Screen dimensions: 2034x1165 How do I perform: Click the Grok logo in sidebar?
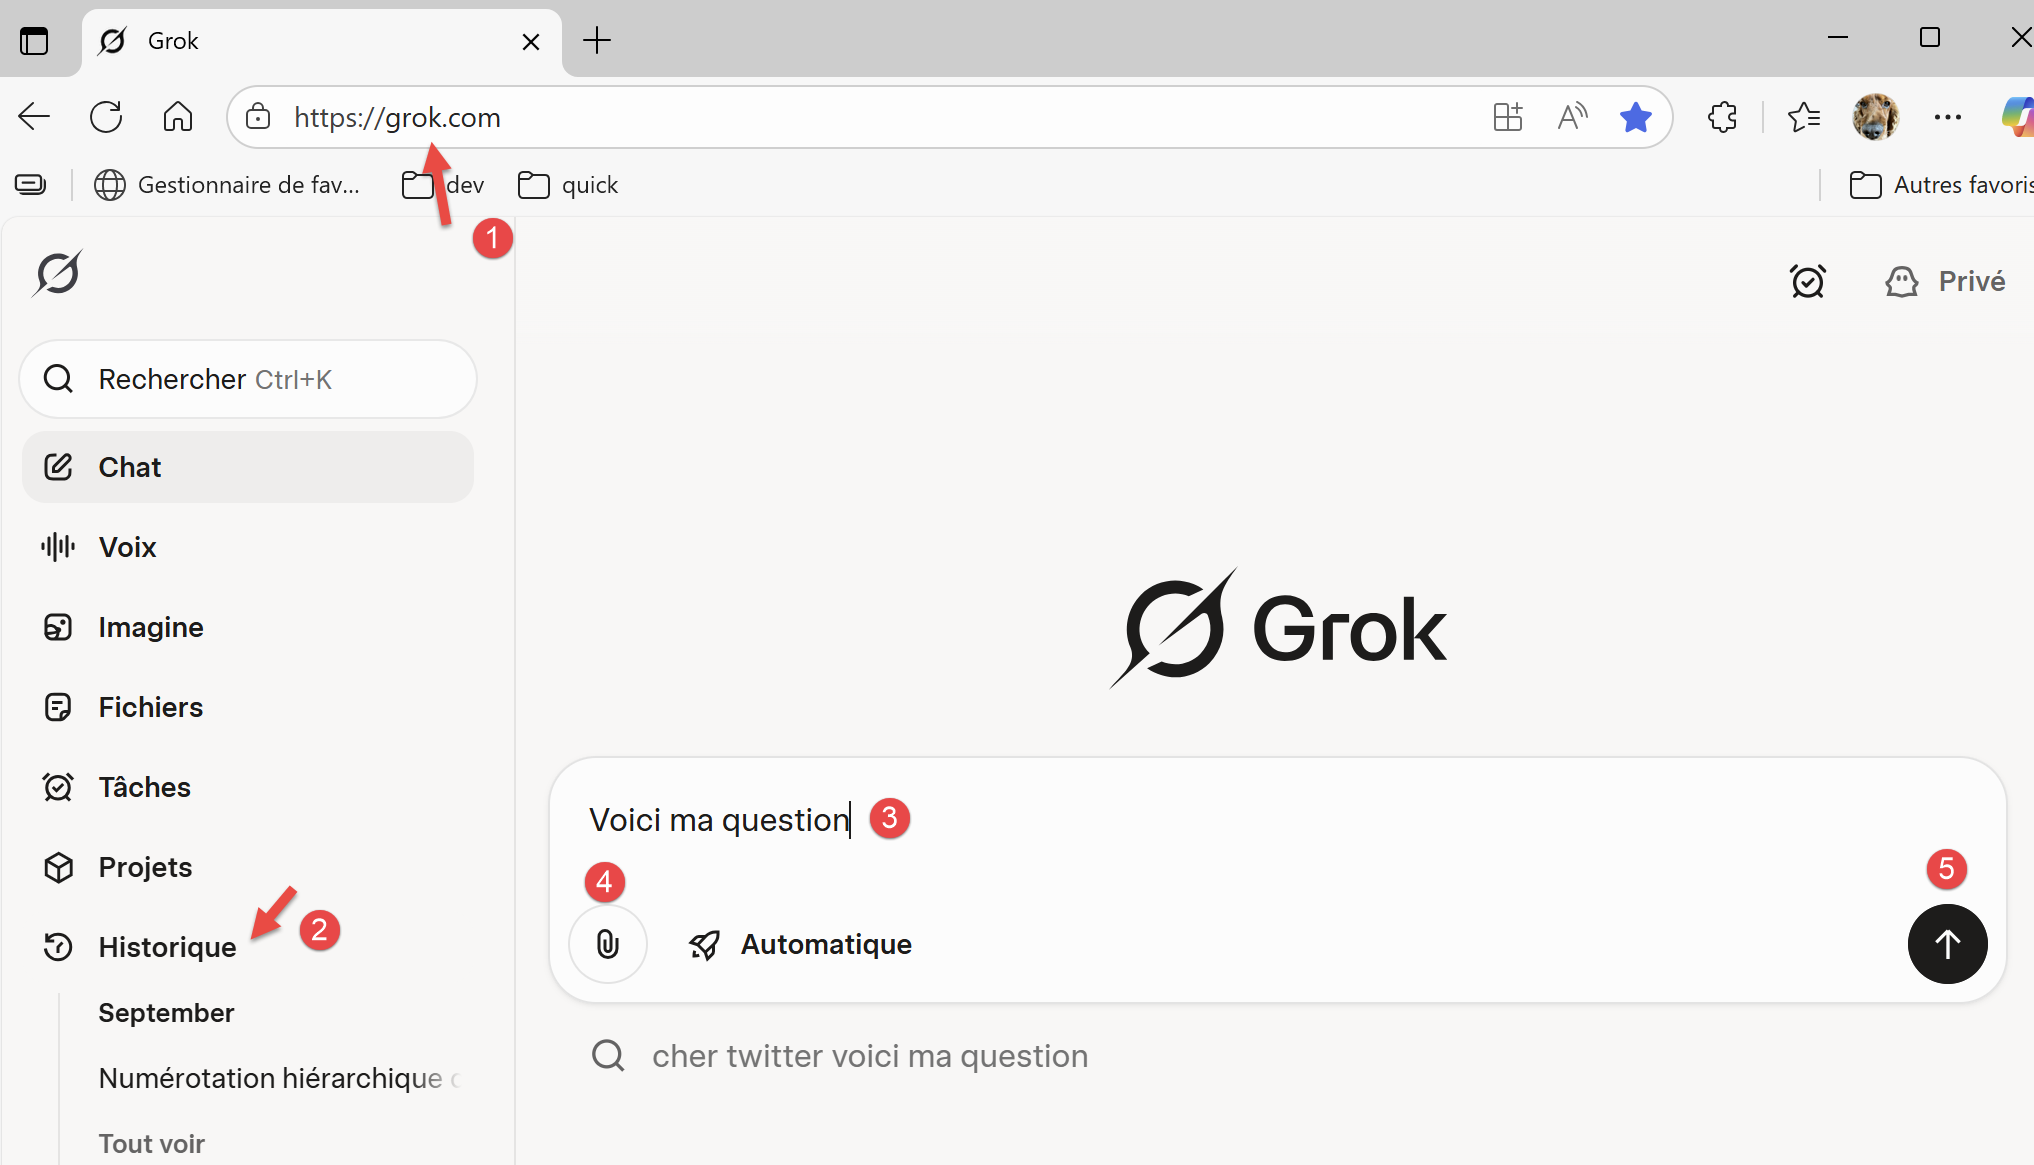point(58,274)
